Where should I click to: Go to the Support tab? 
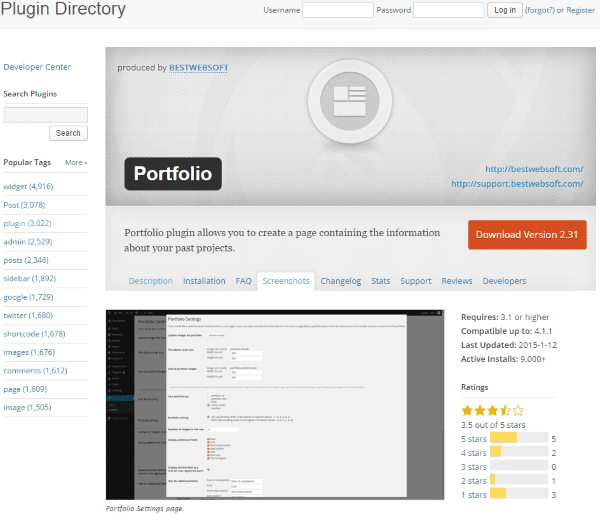416,281
